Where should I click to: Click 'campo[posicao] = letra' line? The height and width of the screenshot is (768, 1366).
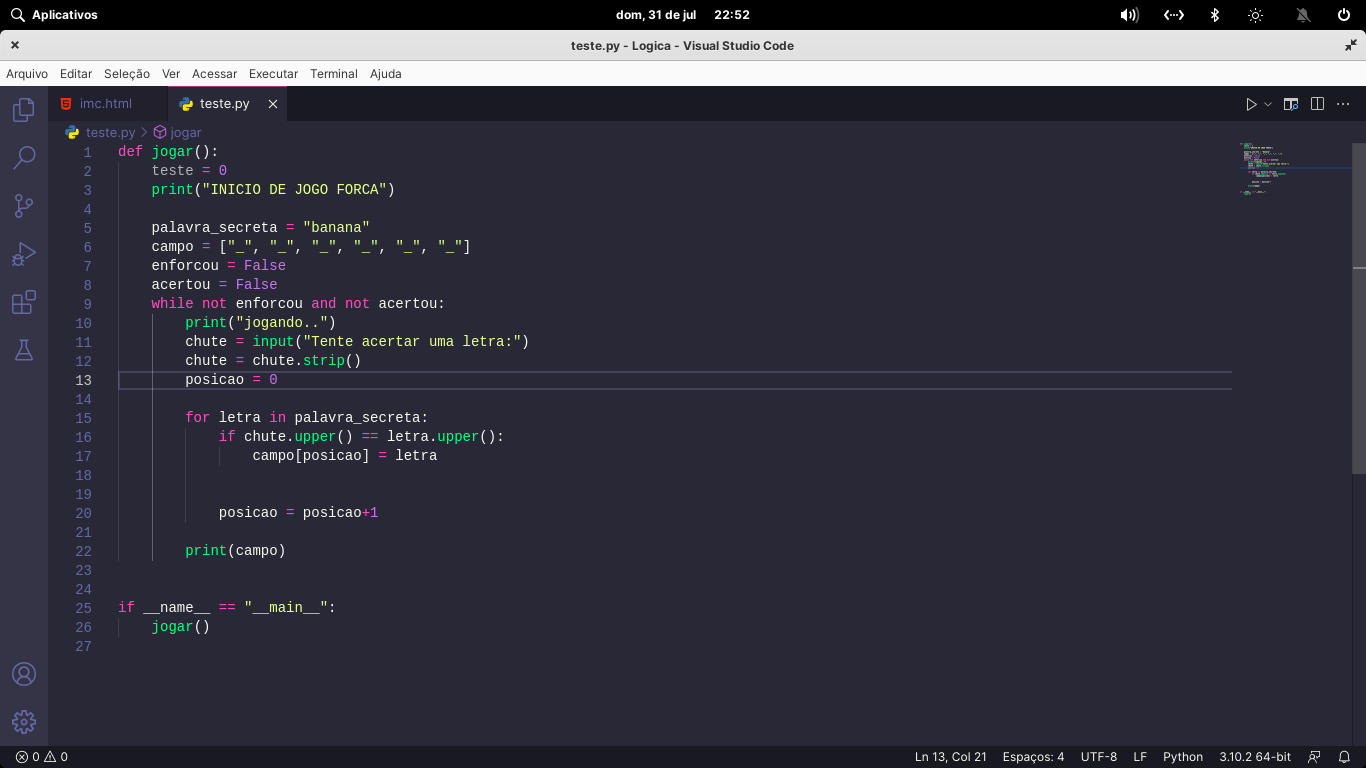pos(345,456)
